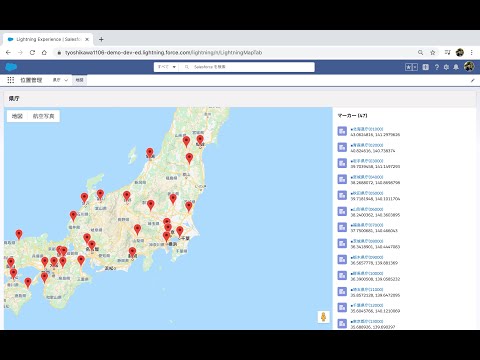The width and height of the screenshot is (480, 360).
Task: Select the map pin at Tottori
Action: coord(19,235)
